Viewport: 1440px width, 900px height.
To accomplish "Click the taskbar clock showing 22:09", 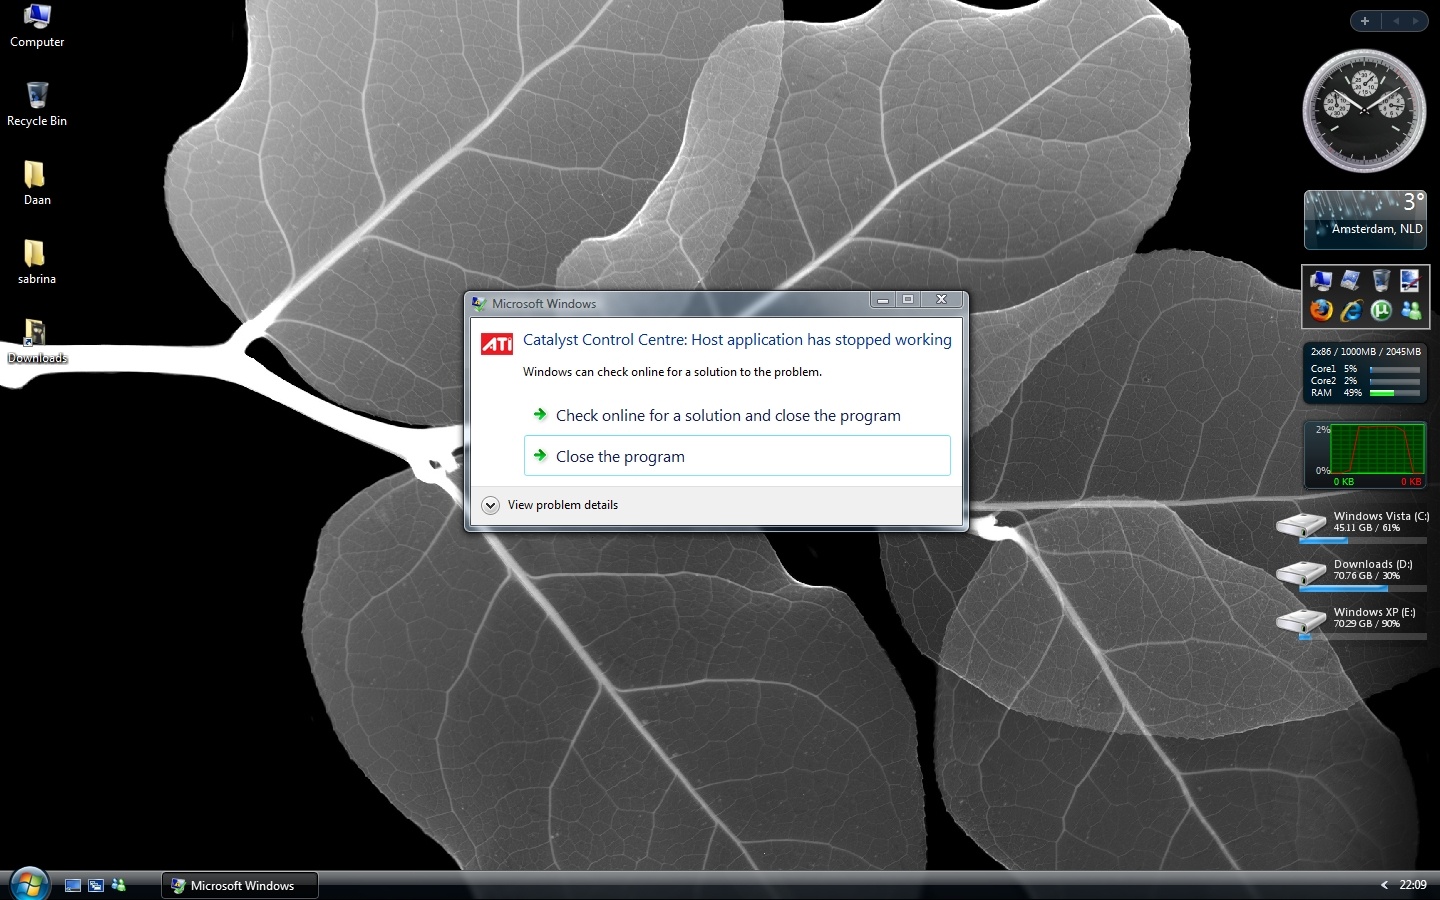I will coord(1413,885).
